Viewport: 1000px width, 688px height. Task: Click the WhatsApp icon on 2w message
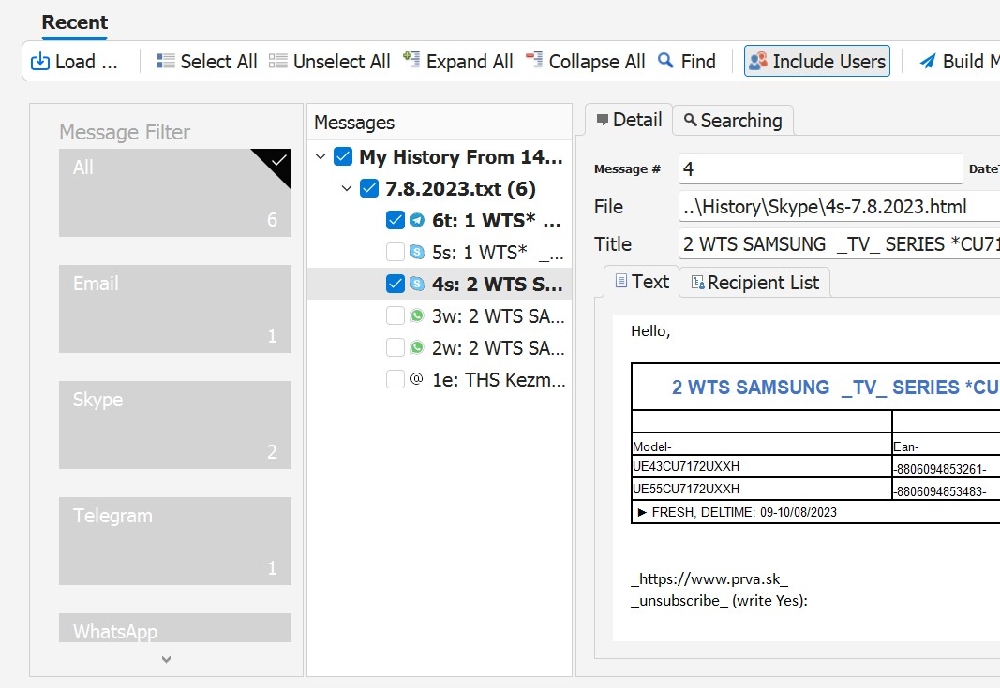[417, 348]
